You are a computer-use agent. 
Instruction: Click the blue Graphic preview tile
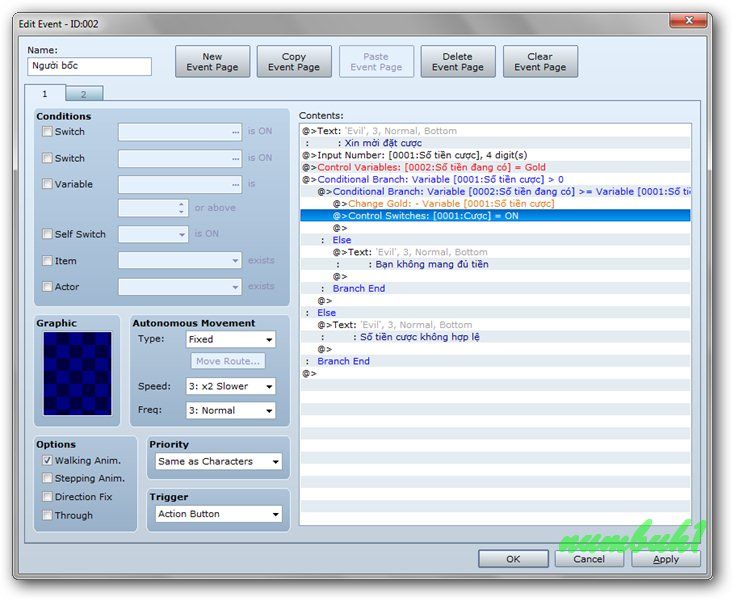click(78, 374)
